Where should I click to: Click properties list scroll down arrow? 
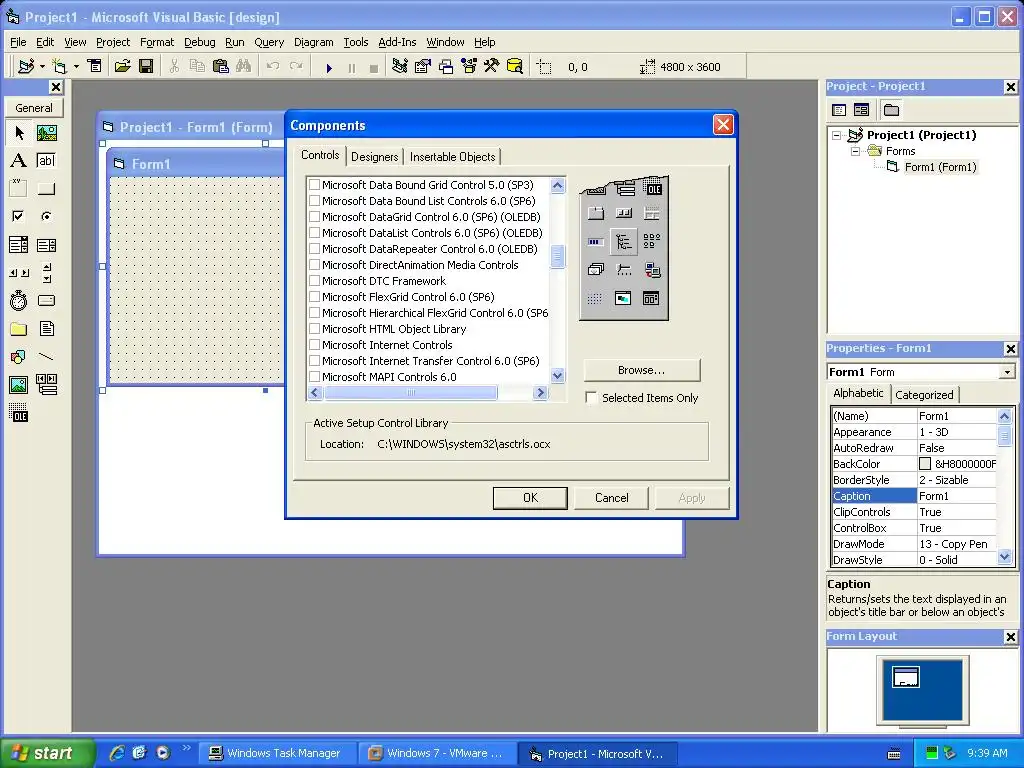click(1004, 557)
